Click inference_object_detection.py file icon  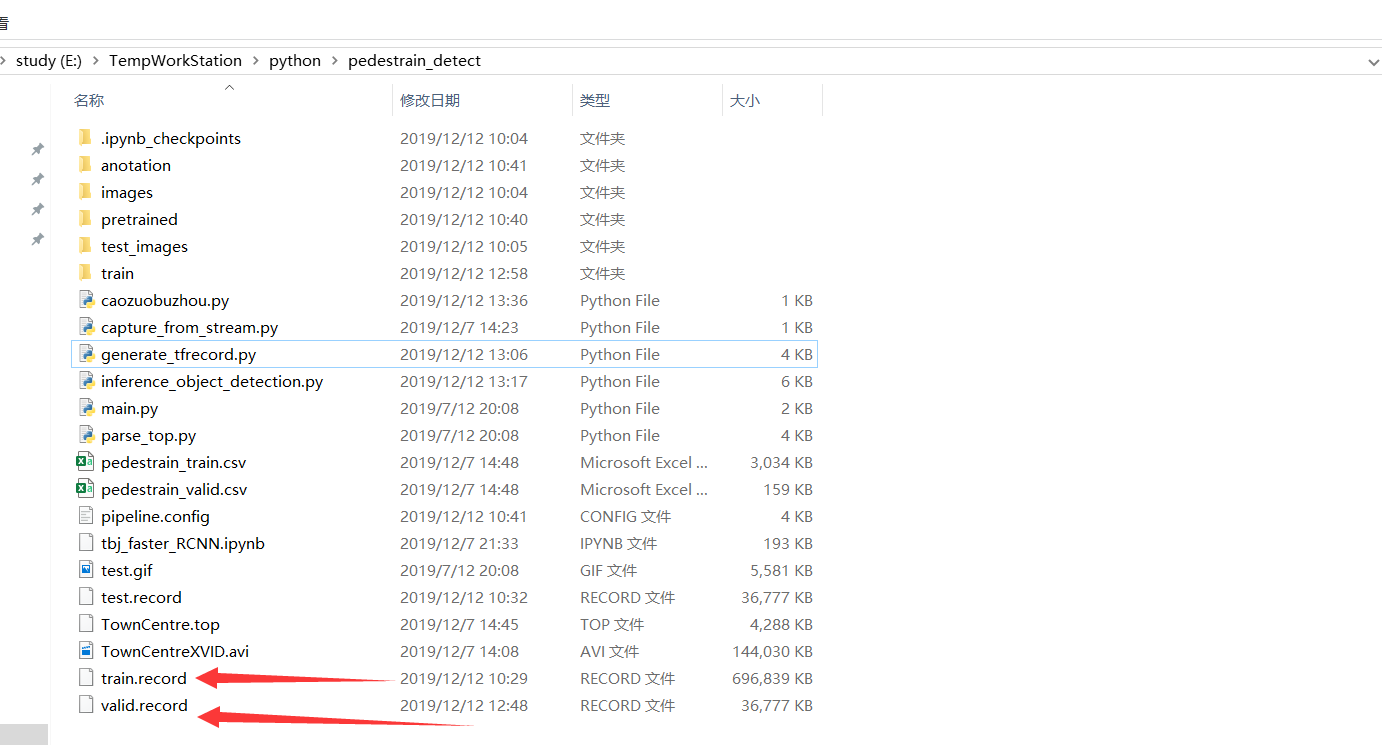click(x=85, y=381)
